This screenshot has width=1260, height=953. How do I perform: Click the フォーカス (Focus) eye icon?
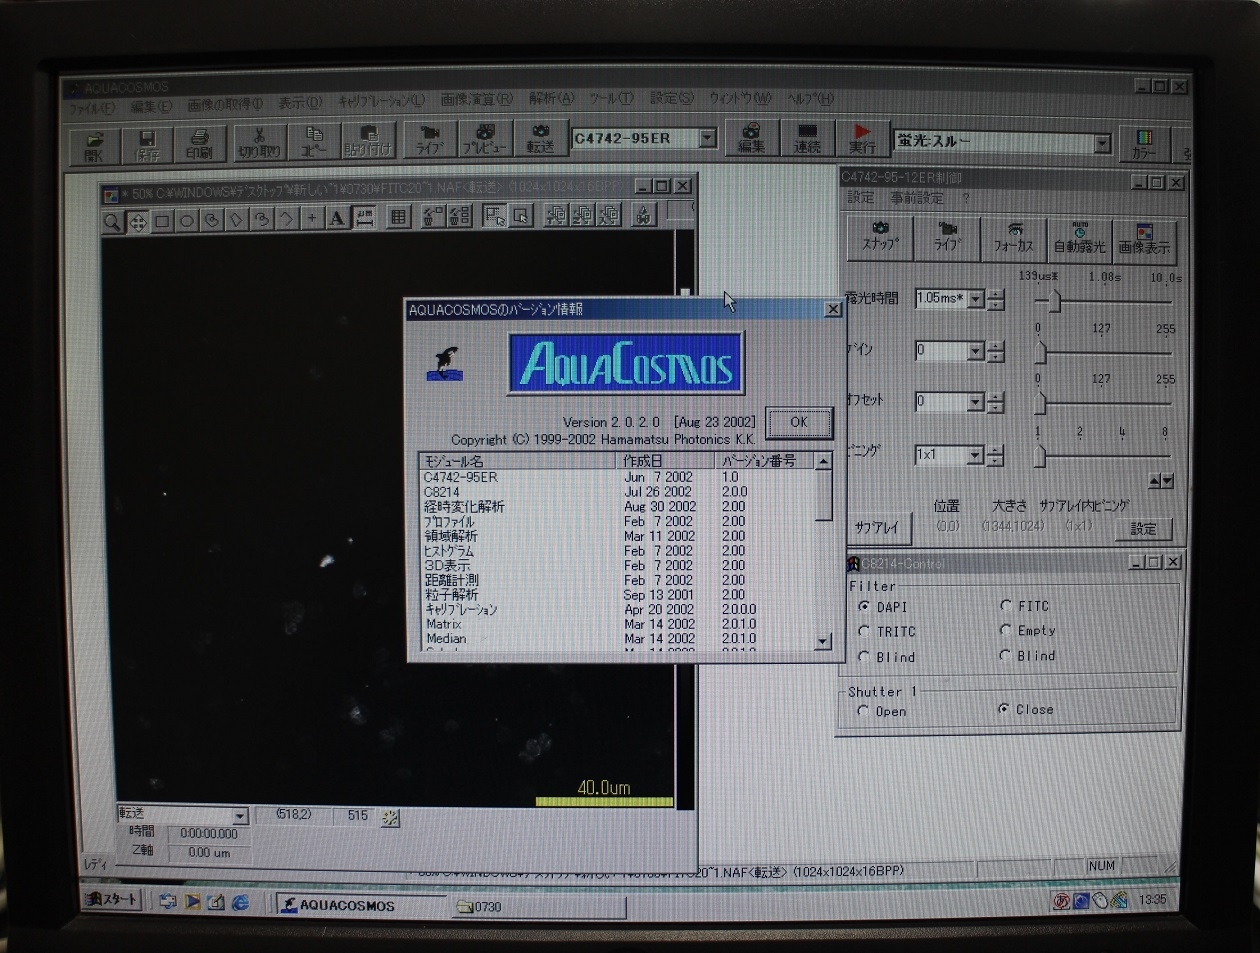1013,238
